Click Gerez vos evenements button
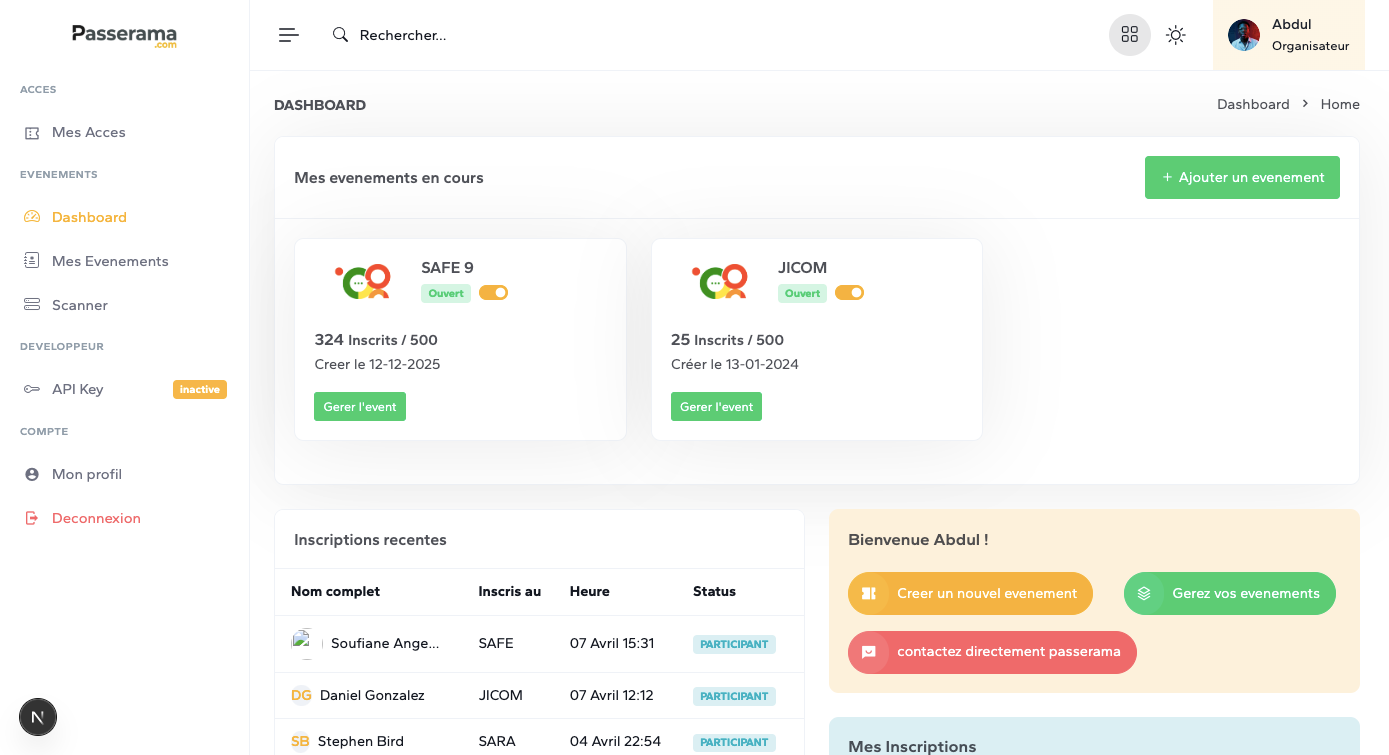The image size is (1389, 755). pos(1230,593)
